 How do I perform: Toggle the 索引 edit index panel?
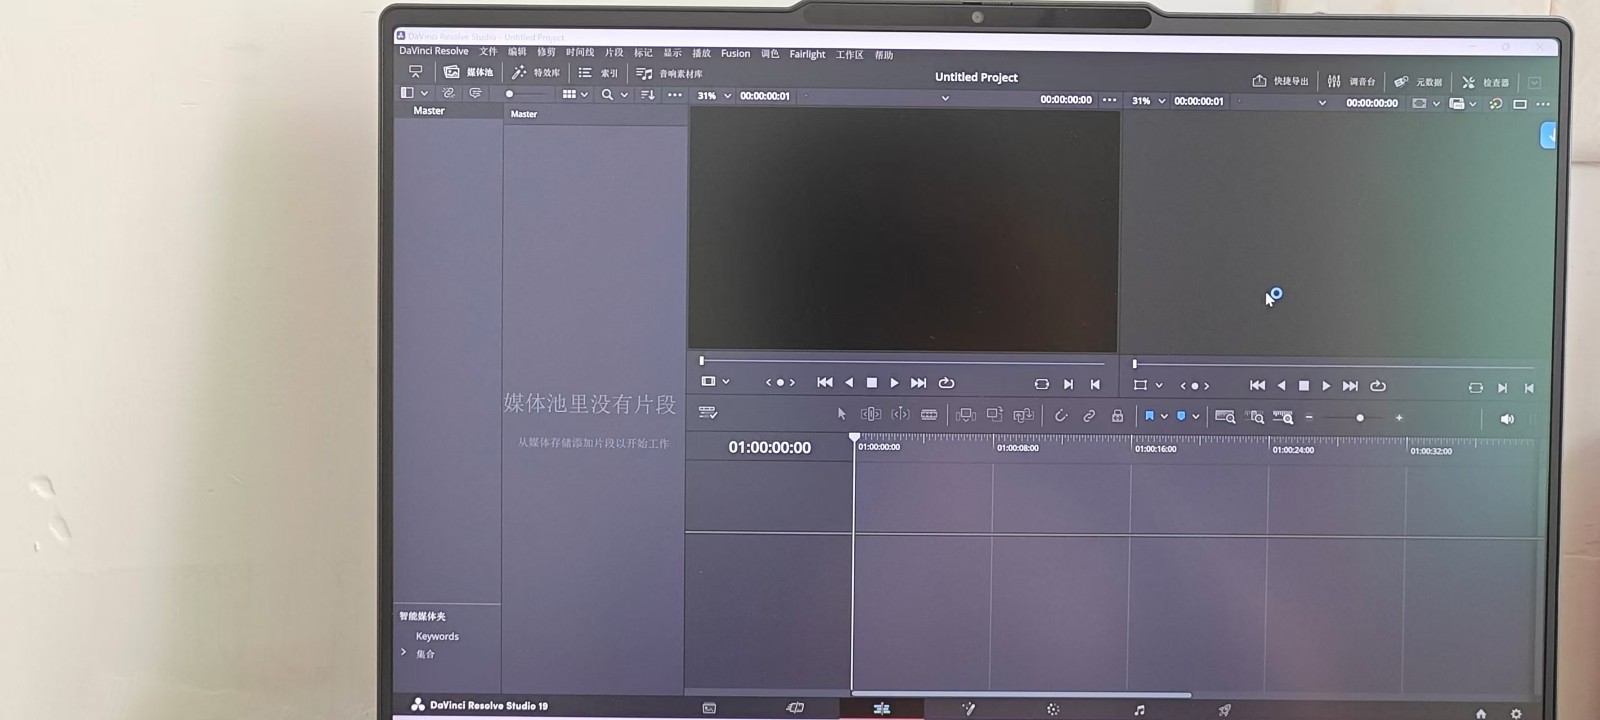click(598, 73)
